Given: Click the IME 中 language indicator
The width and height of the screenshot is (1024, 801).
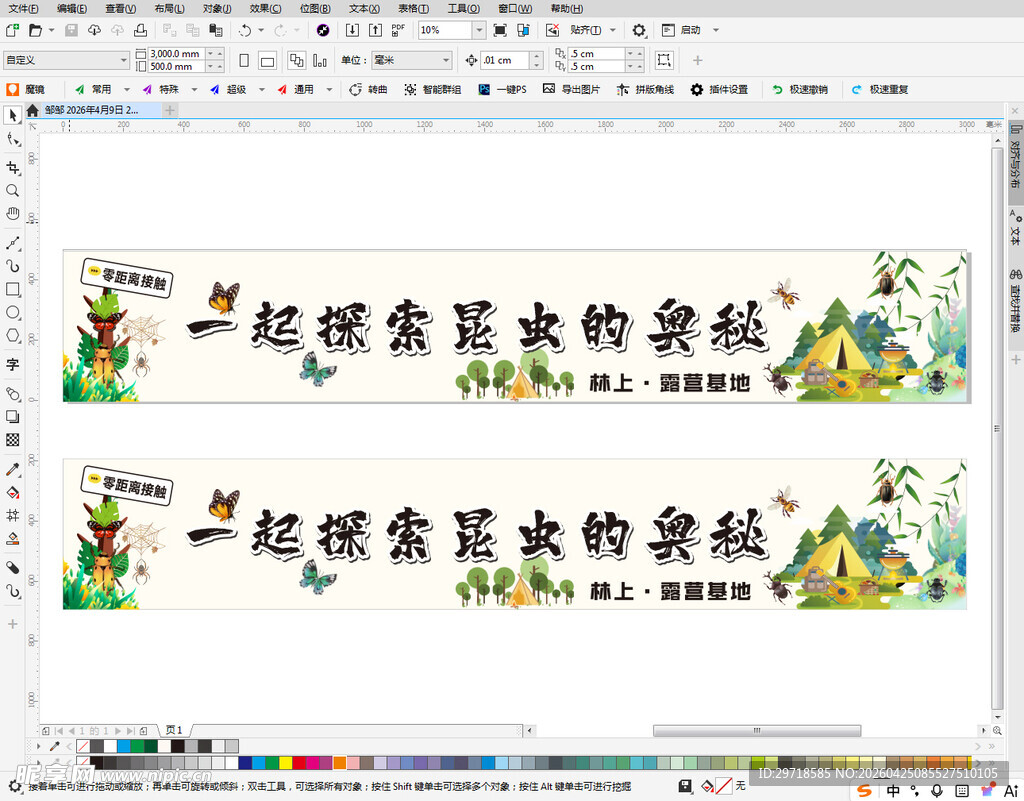Looking at the screenshot, I should (893, 791).
